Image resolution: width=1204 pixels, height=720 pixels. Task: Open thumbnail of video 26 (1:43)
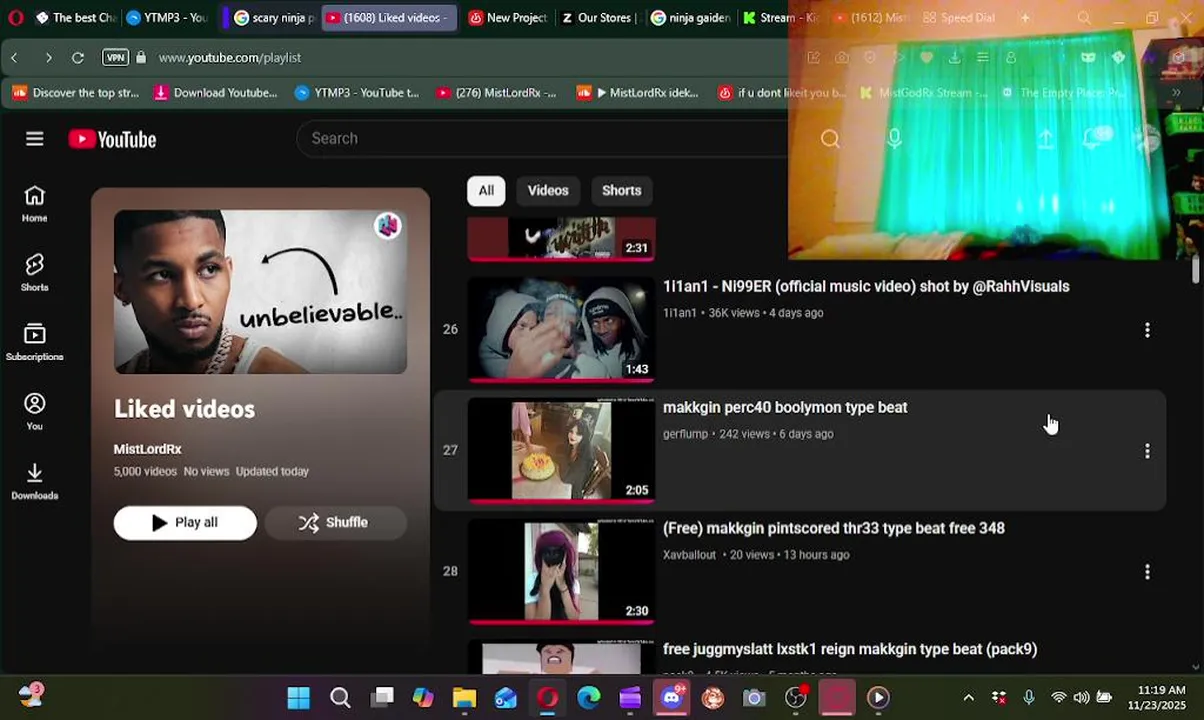[561, 330]
